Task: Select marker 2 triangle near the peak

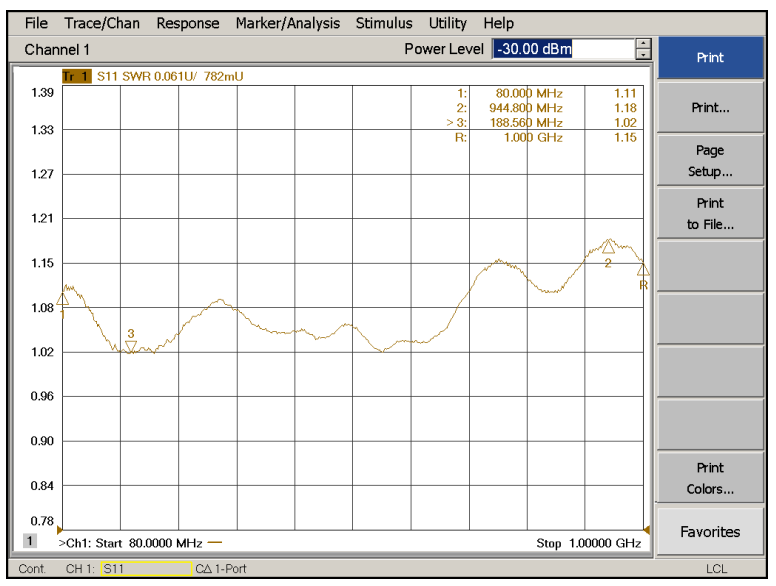Action: 608,247
